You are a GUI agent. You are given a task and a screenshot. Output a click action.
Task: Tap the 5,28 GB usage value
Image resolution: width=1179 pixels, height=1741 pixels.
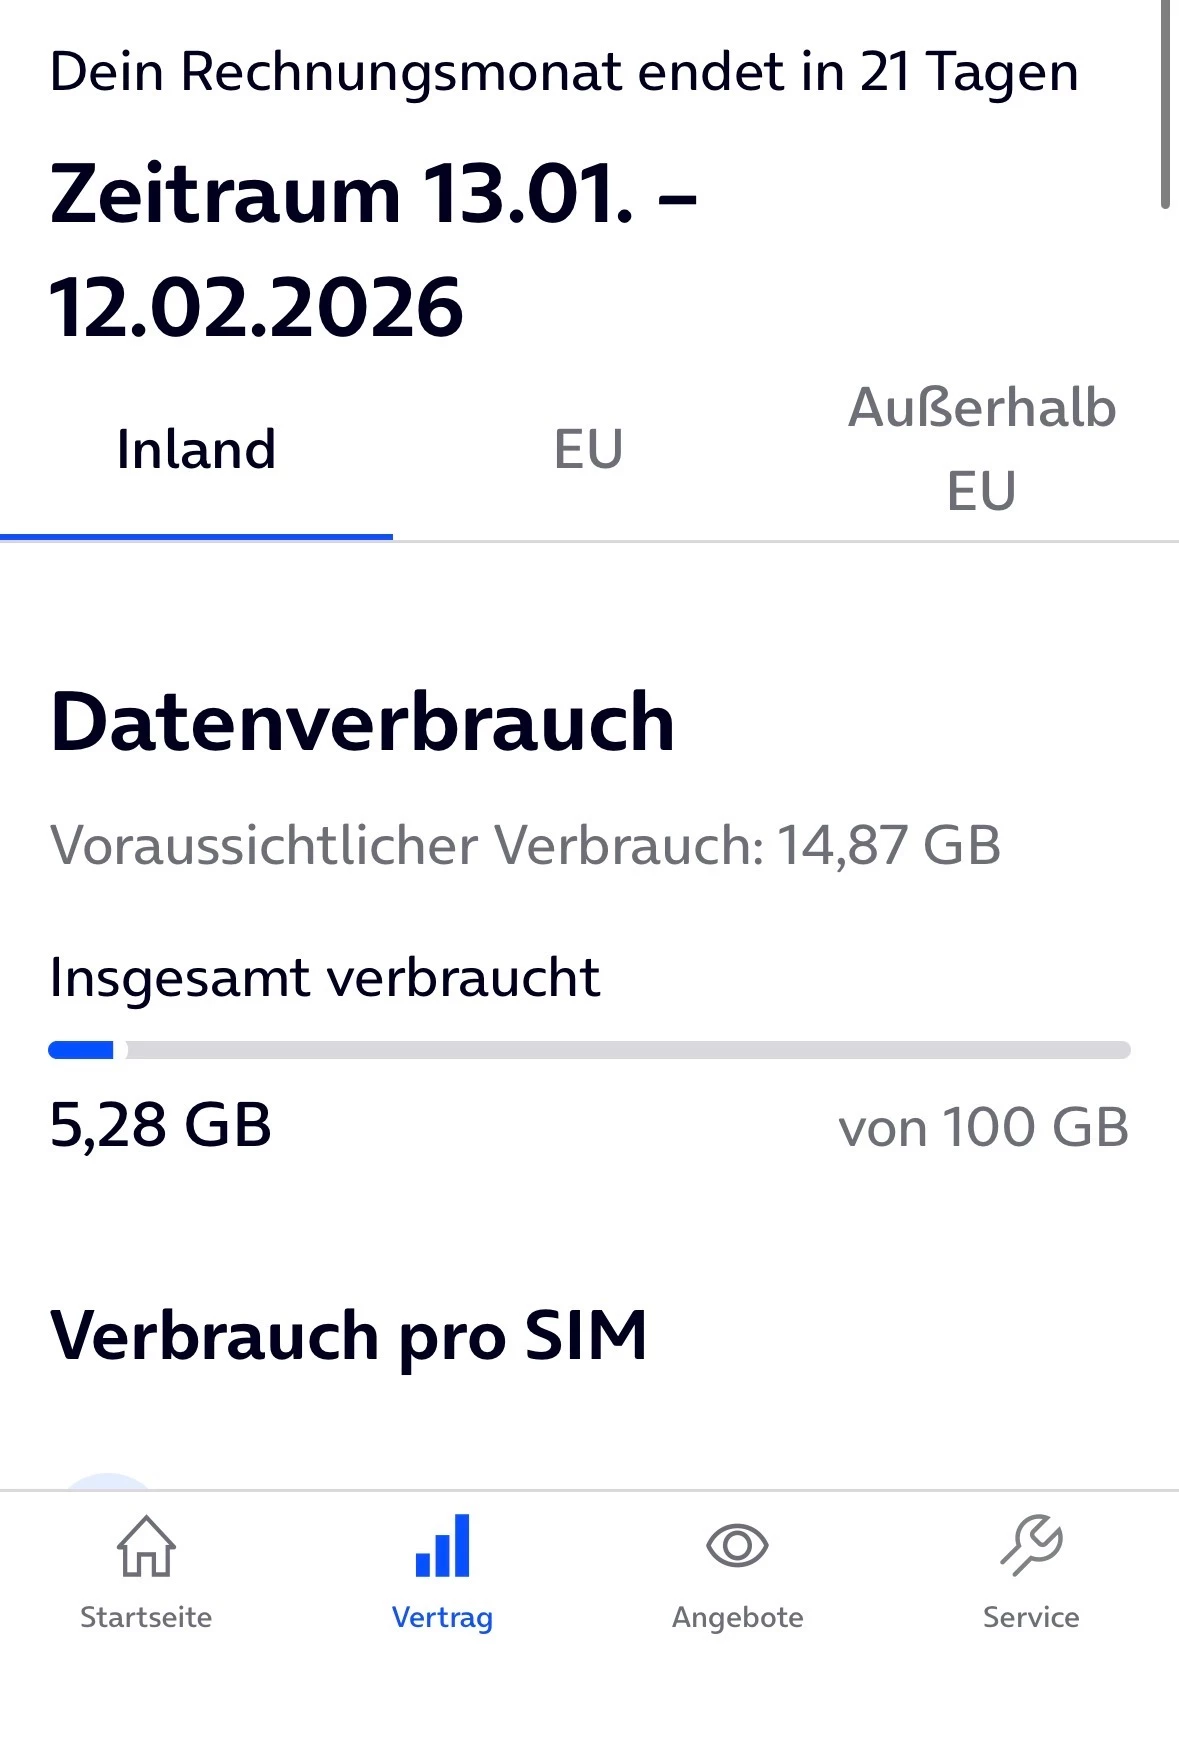160,1125
